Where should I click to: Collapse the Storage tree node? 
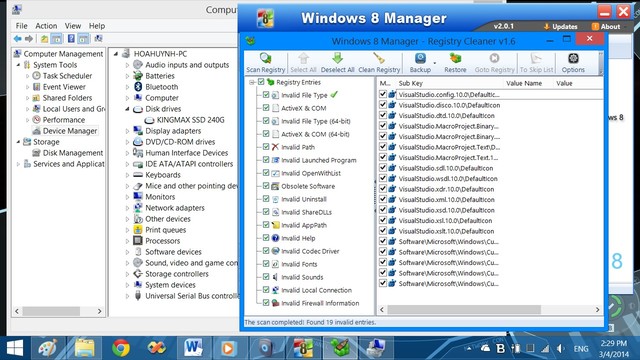[x=18, y=142]
